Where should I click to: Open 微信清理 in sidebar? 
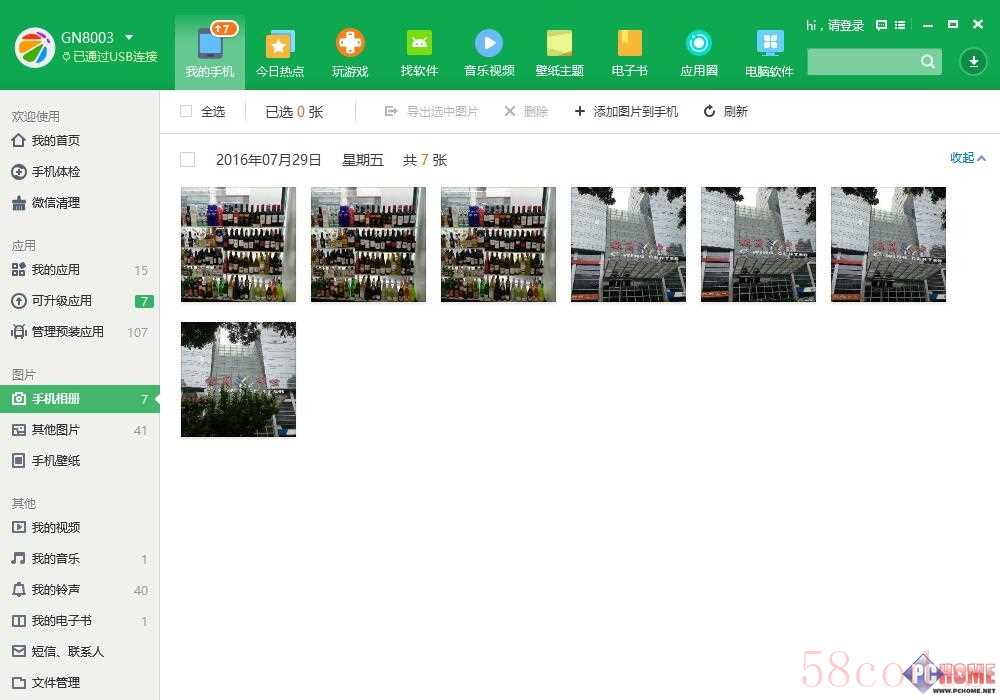(x=80, y=203)
